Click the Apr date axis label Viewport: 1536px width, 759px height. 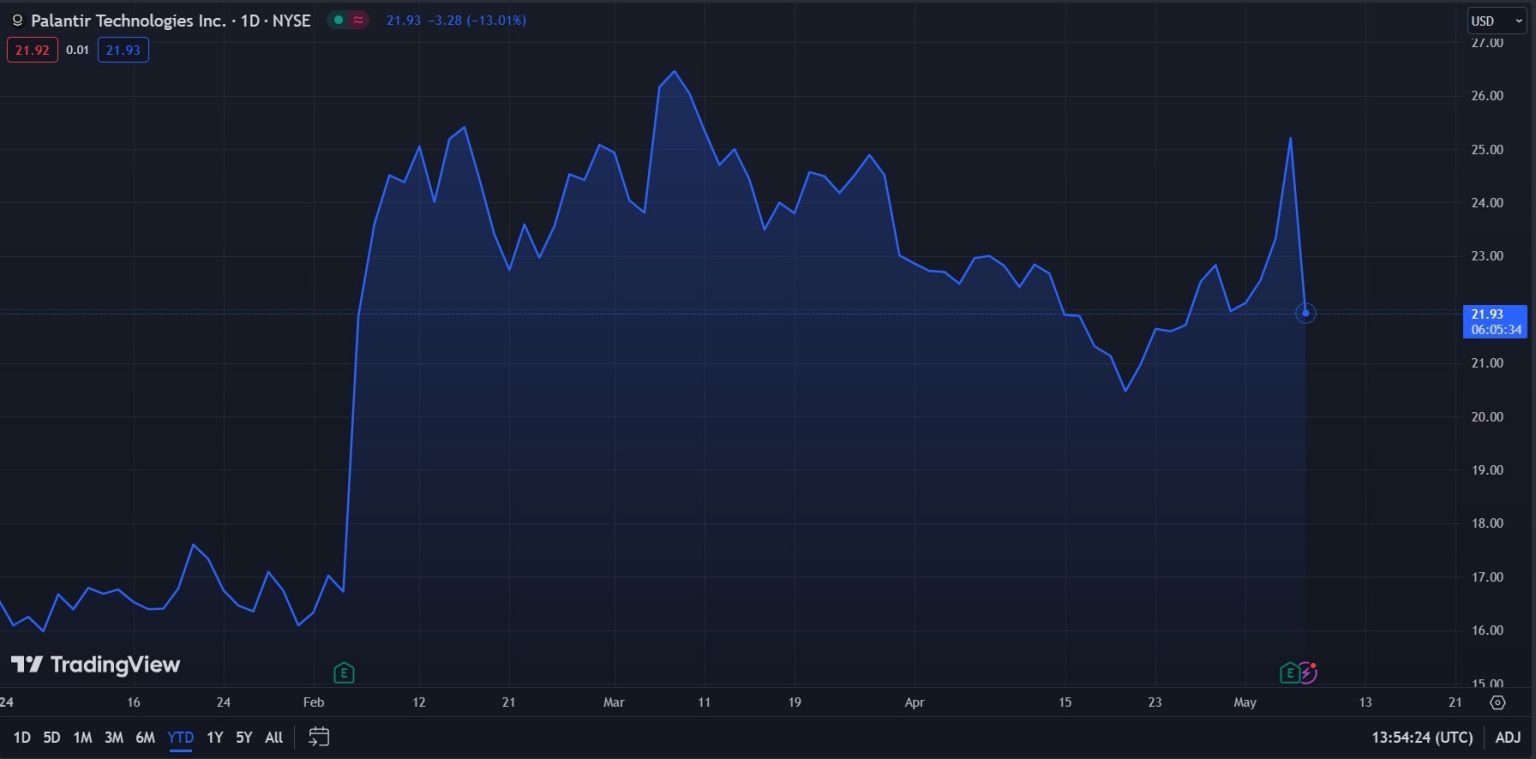(x=914, y=702)
